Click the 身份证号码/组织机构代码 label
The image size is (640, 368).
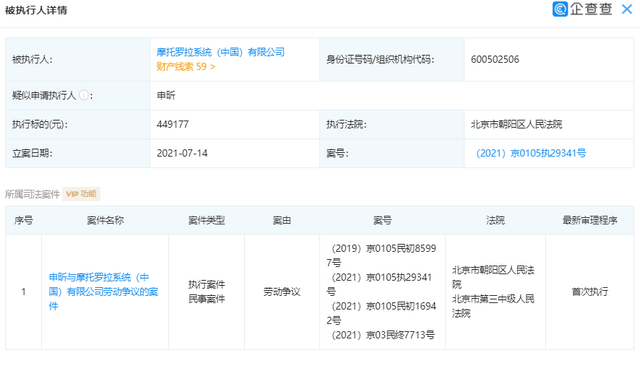380,60
